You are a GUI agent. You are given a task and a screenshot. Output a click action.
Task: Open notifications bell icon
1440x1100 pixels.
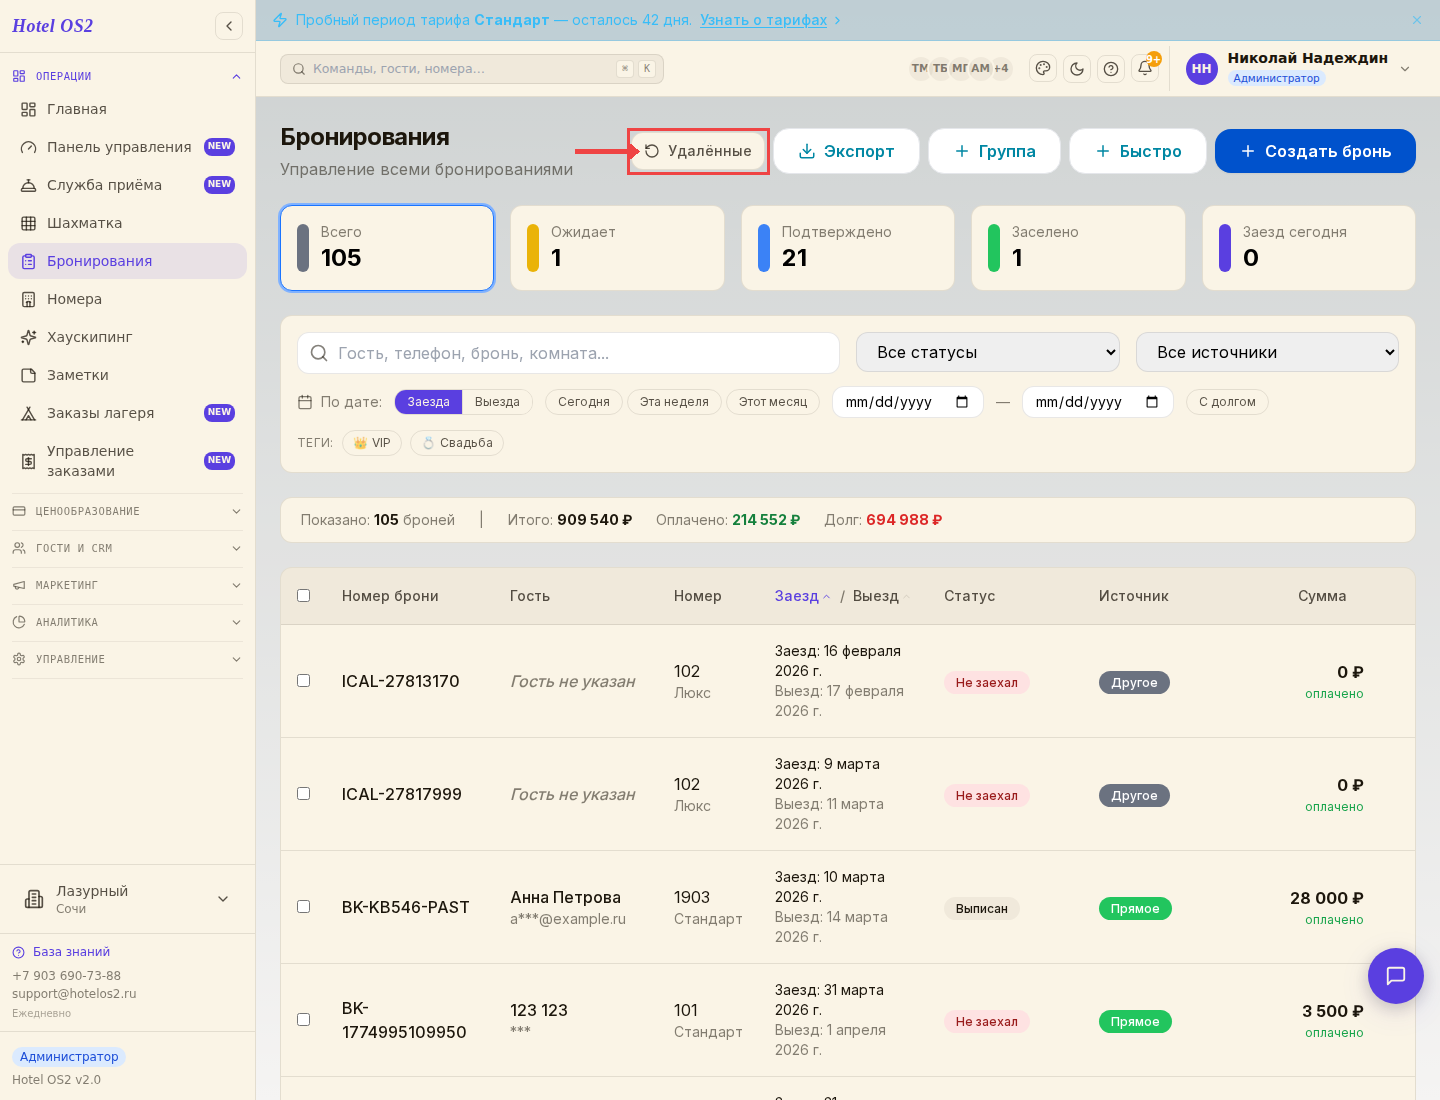point(1145,69)
